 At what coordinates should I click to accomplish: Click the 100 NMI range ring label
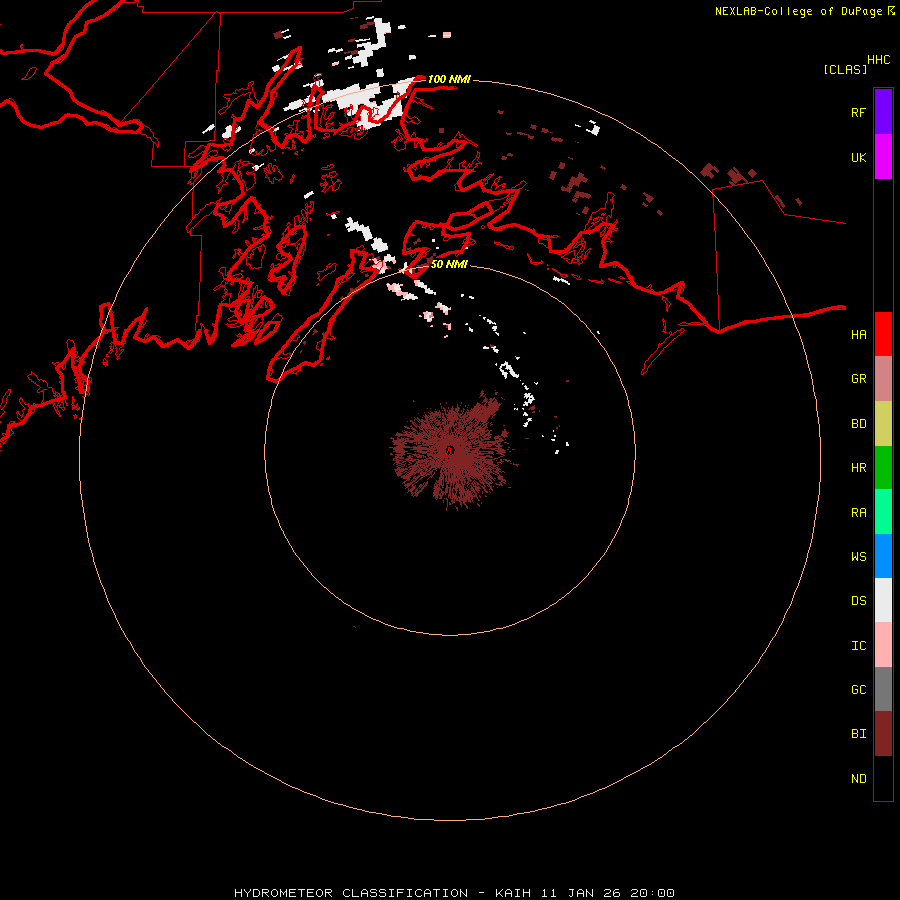click(x=449, y=79)
